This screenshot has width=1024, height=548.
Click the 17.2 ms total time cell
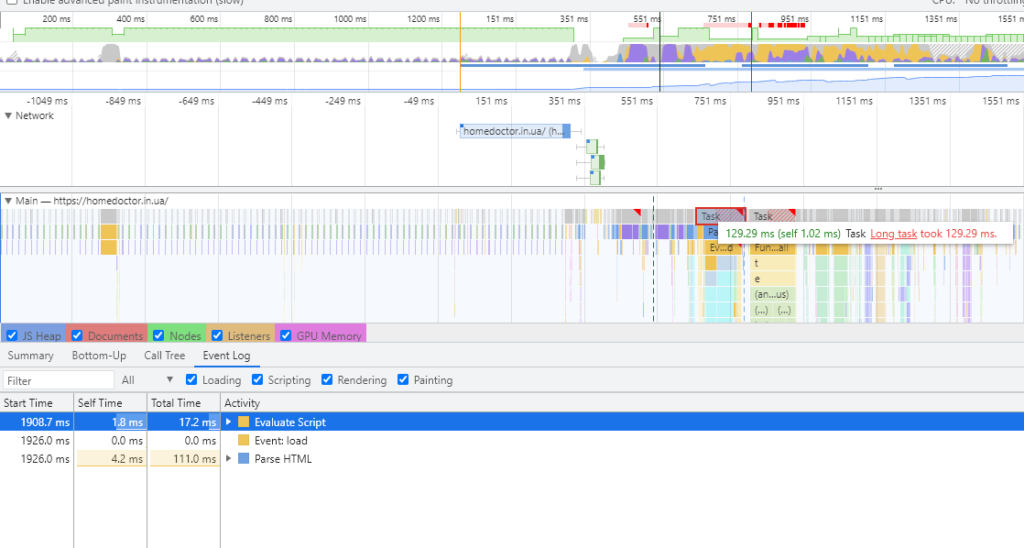click(184, 422)
